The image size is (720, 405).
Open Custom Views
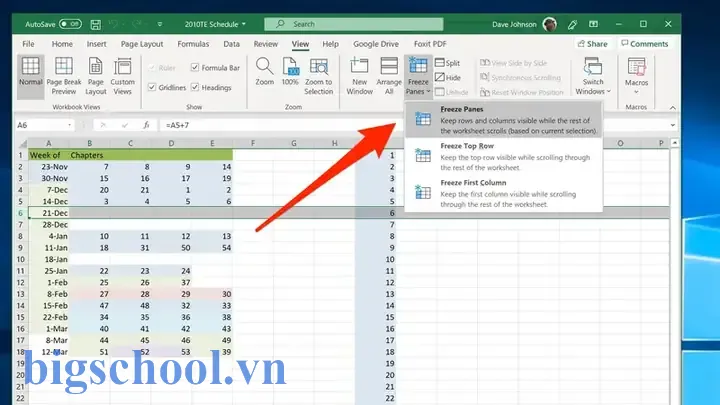[123, 76]
